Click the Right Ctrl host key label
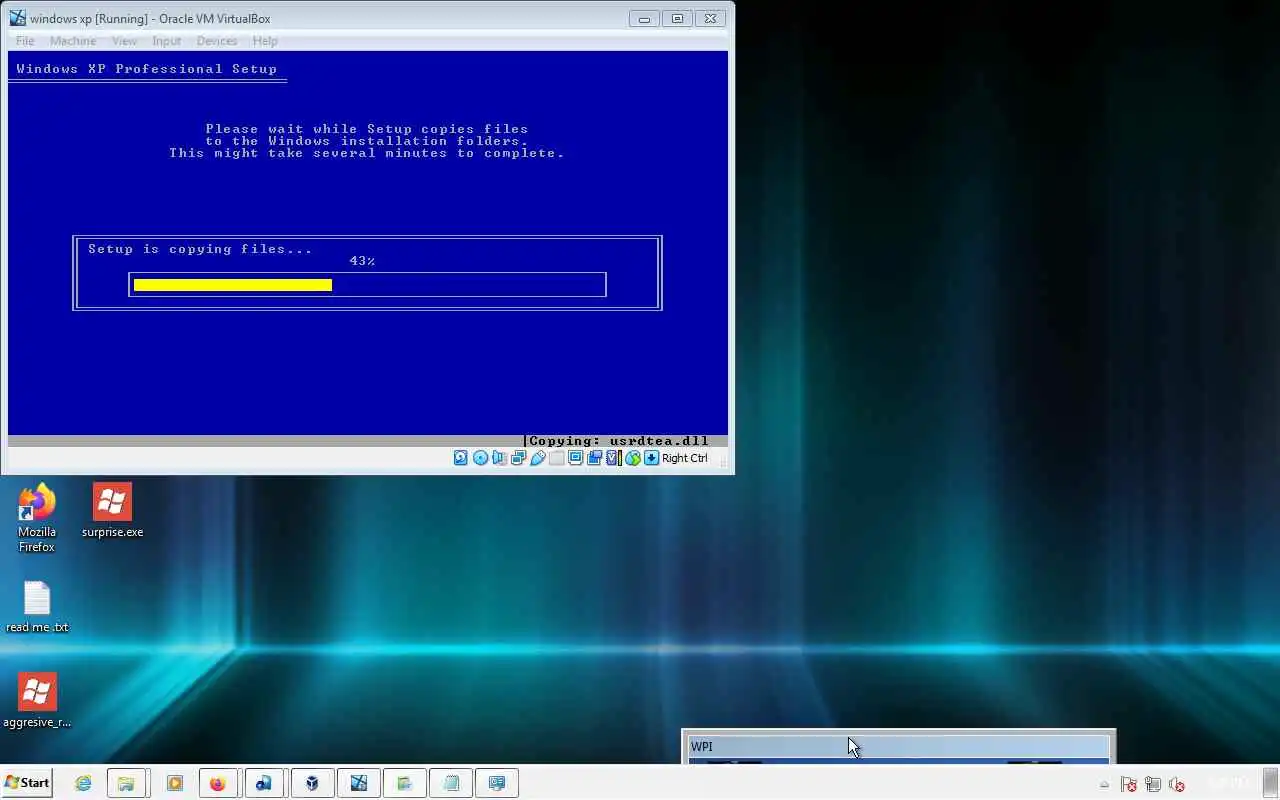This screenshot has height=800, width=1280. coord(685,458)
